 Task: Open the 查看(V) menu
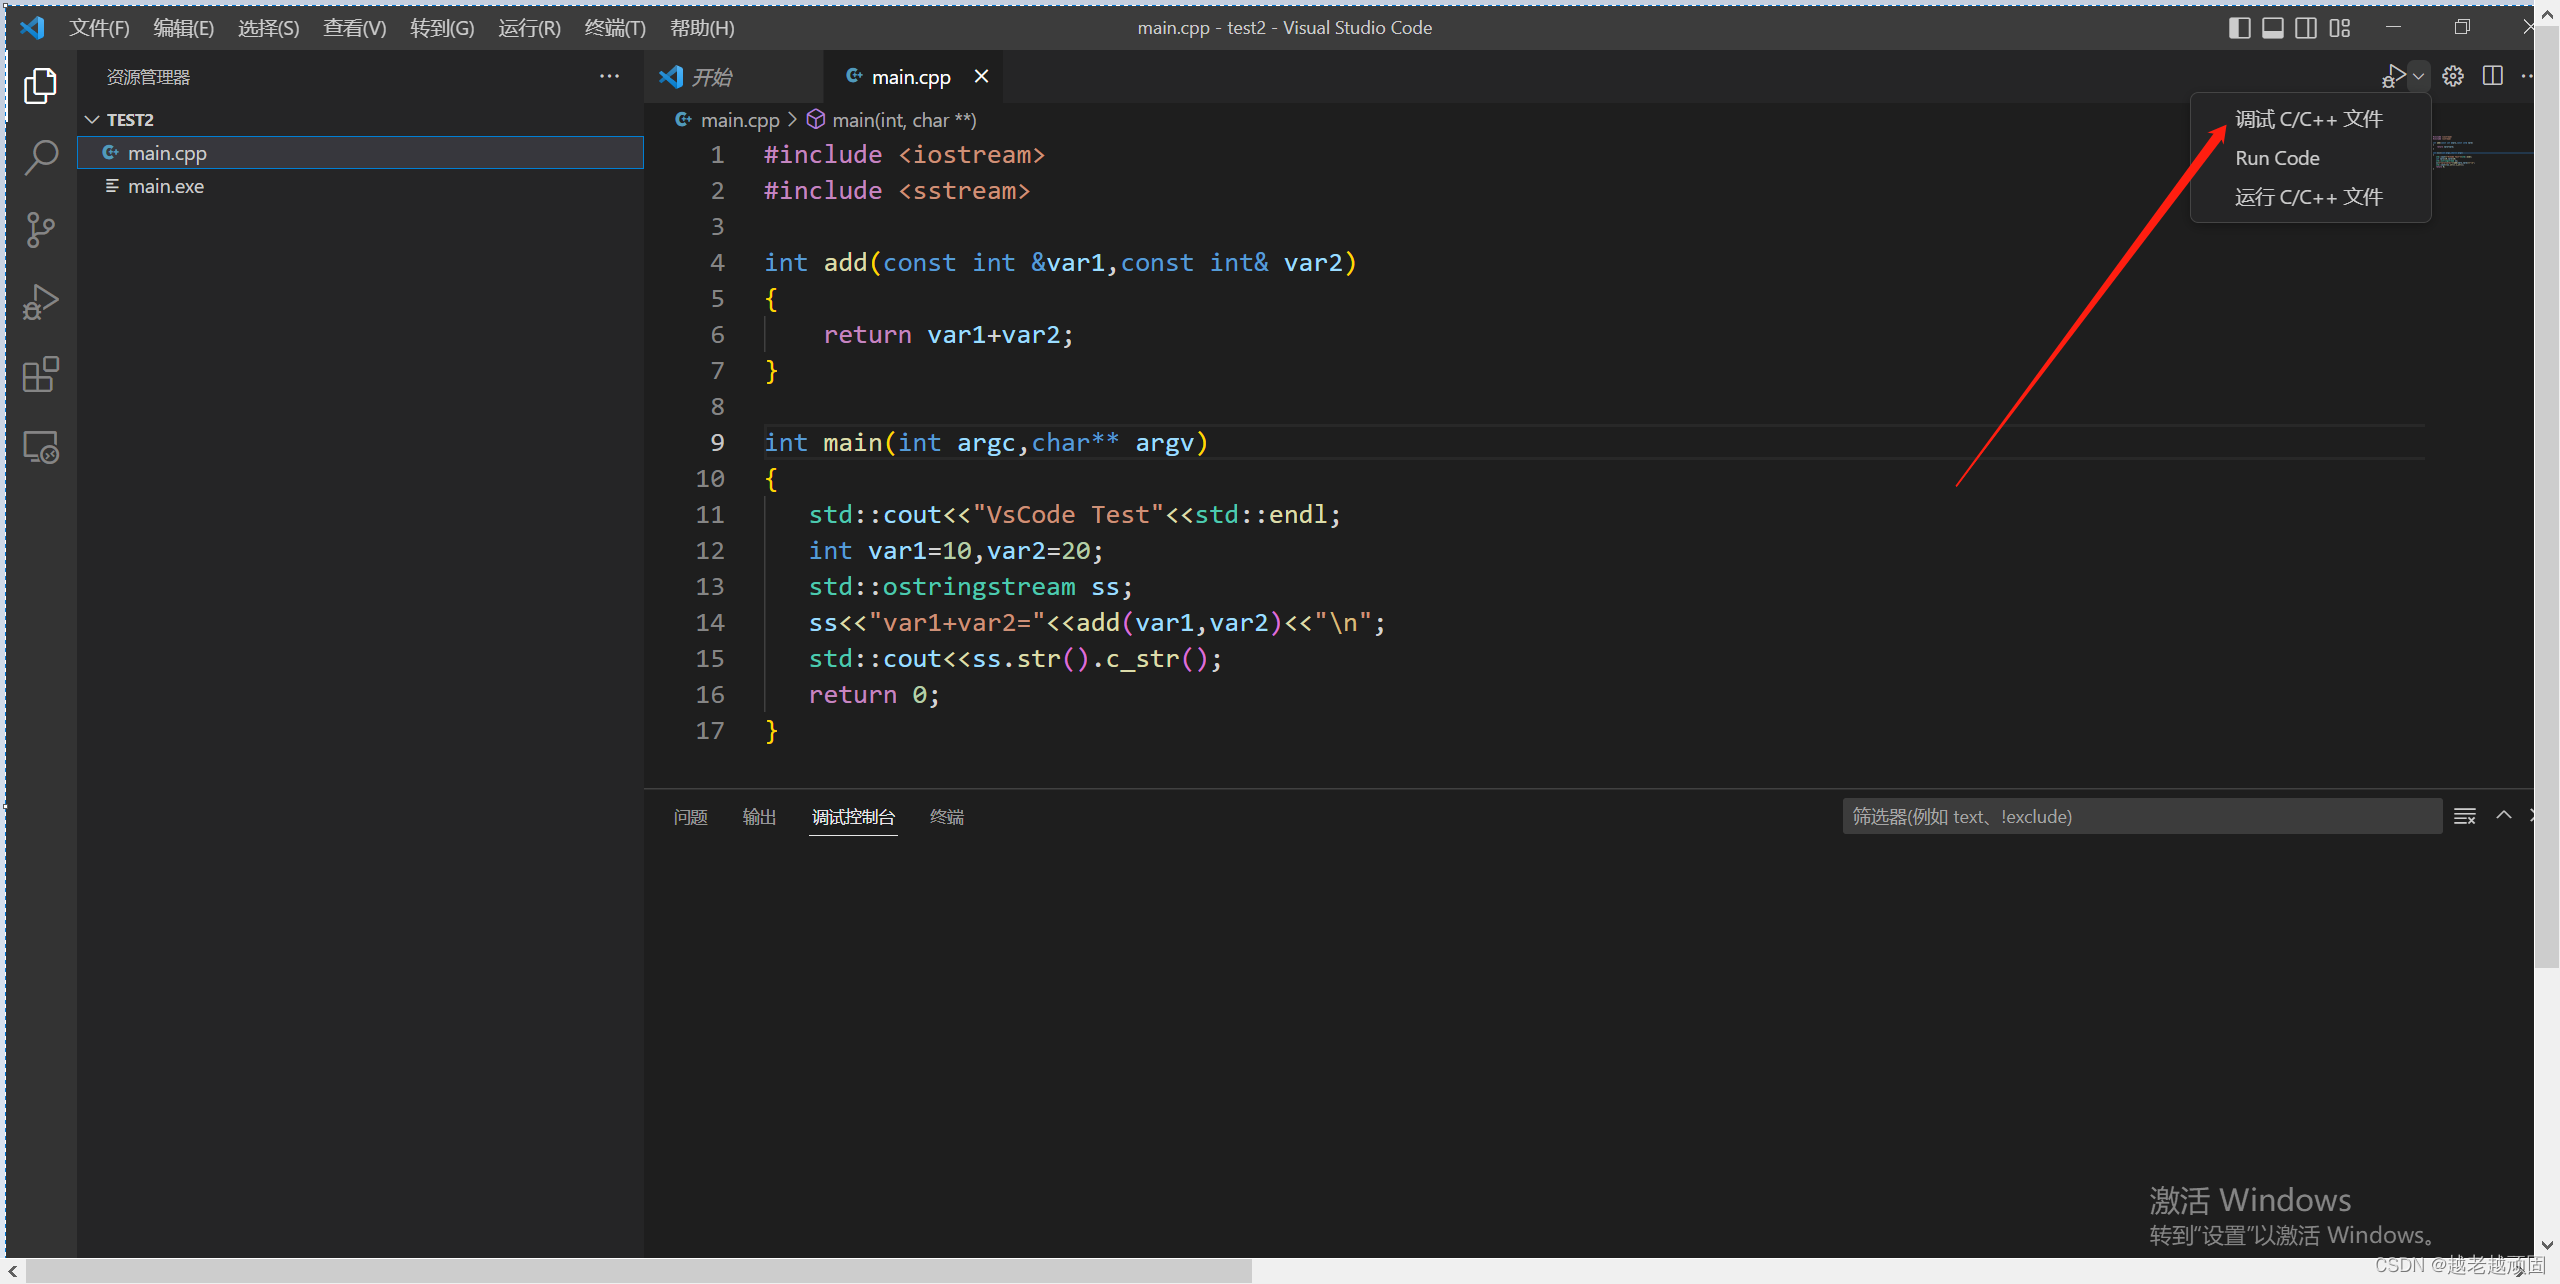354,27
